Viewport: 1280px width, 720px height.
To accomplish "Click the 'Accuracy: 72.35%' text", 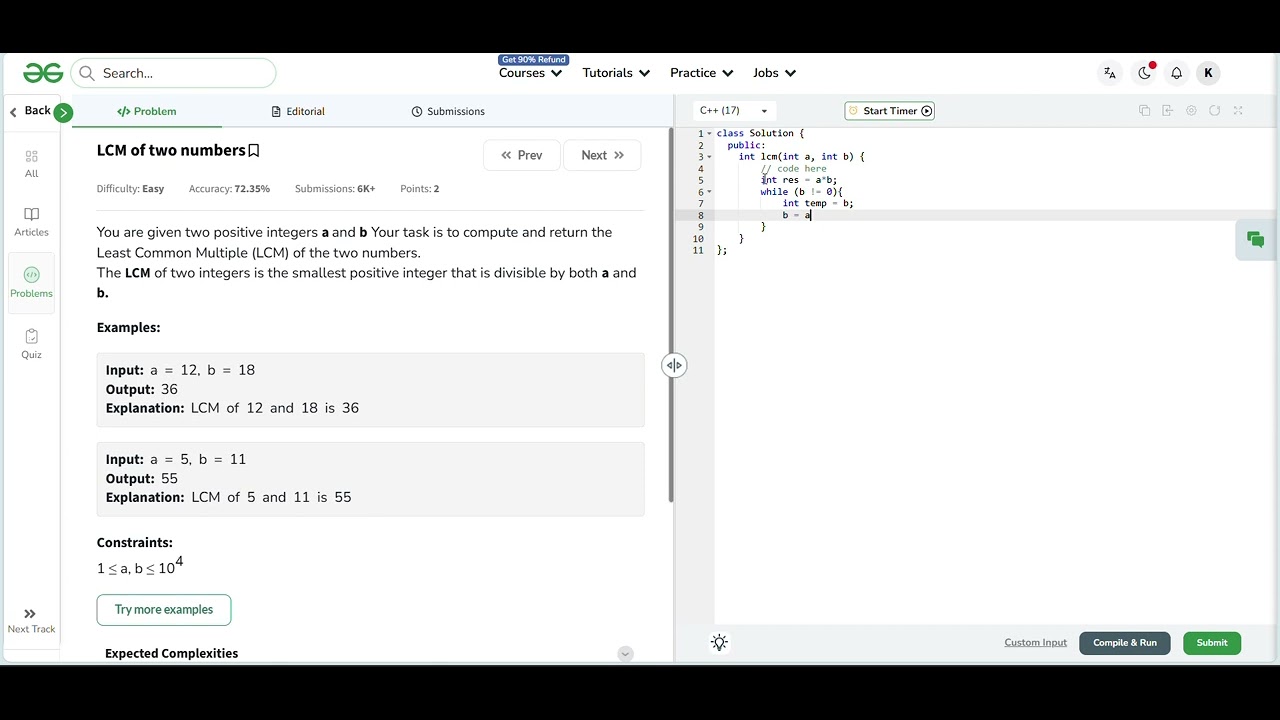I will click(229, 189).
